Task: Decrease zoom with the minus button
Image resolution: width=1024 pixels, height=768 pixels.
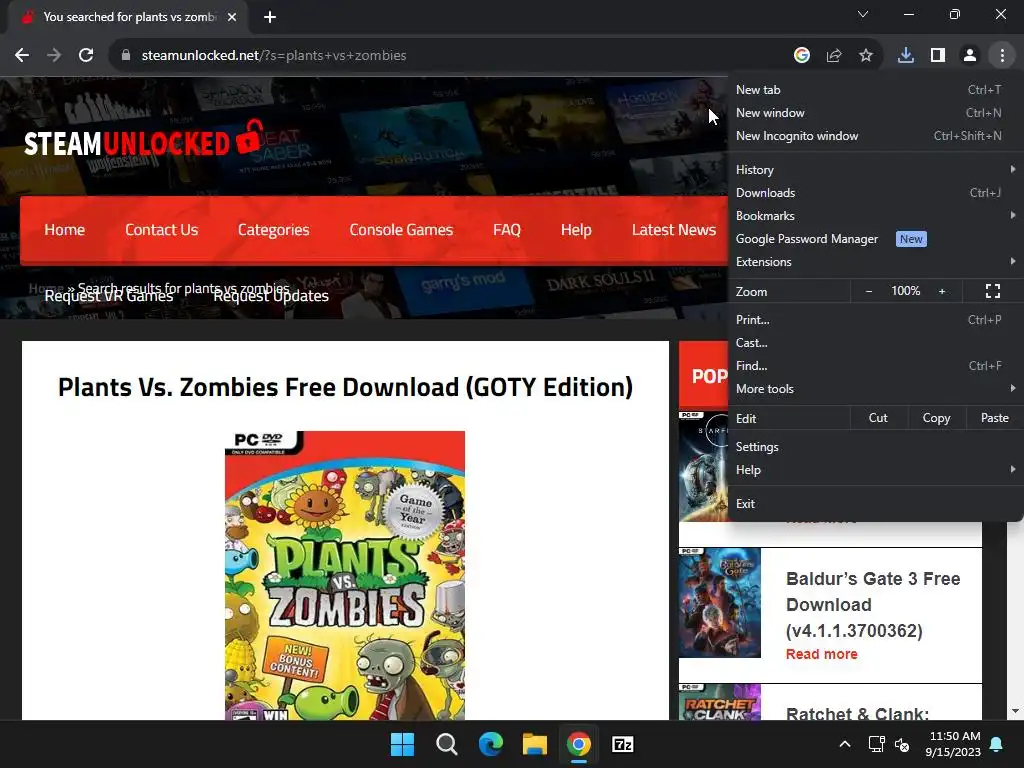Action: coord(869,291)
